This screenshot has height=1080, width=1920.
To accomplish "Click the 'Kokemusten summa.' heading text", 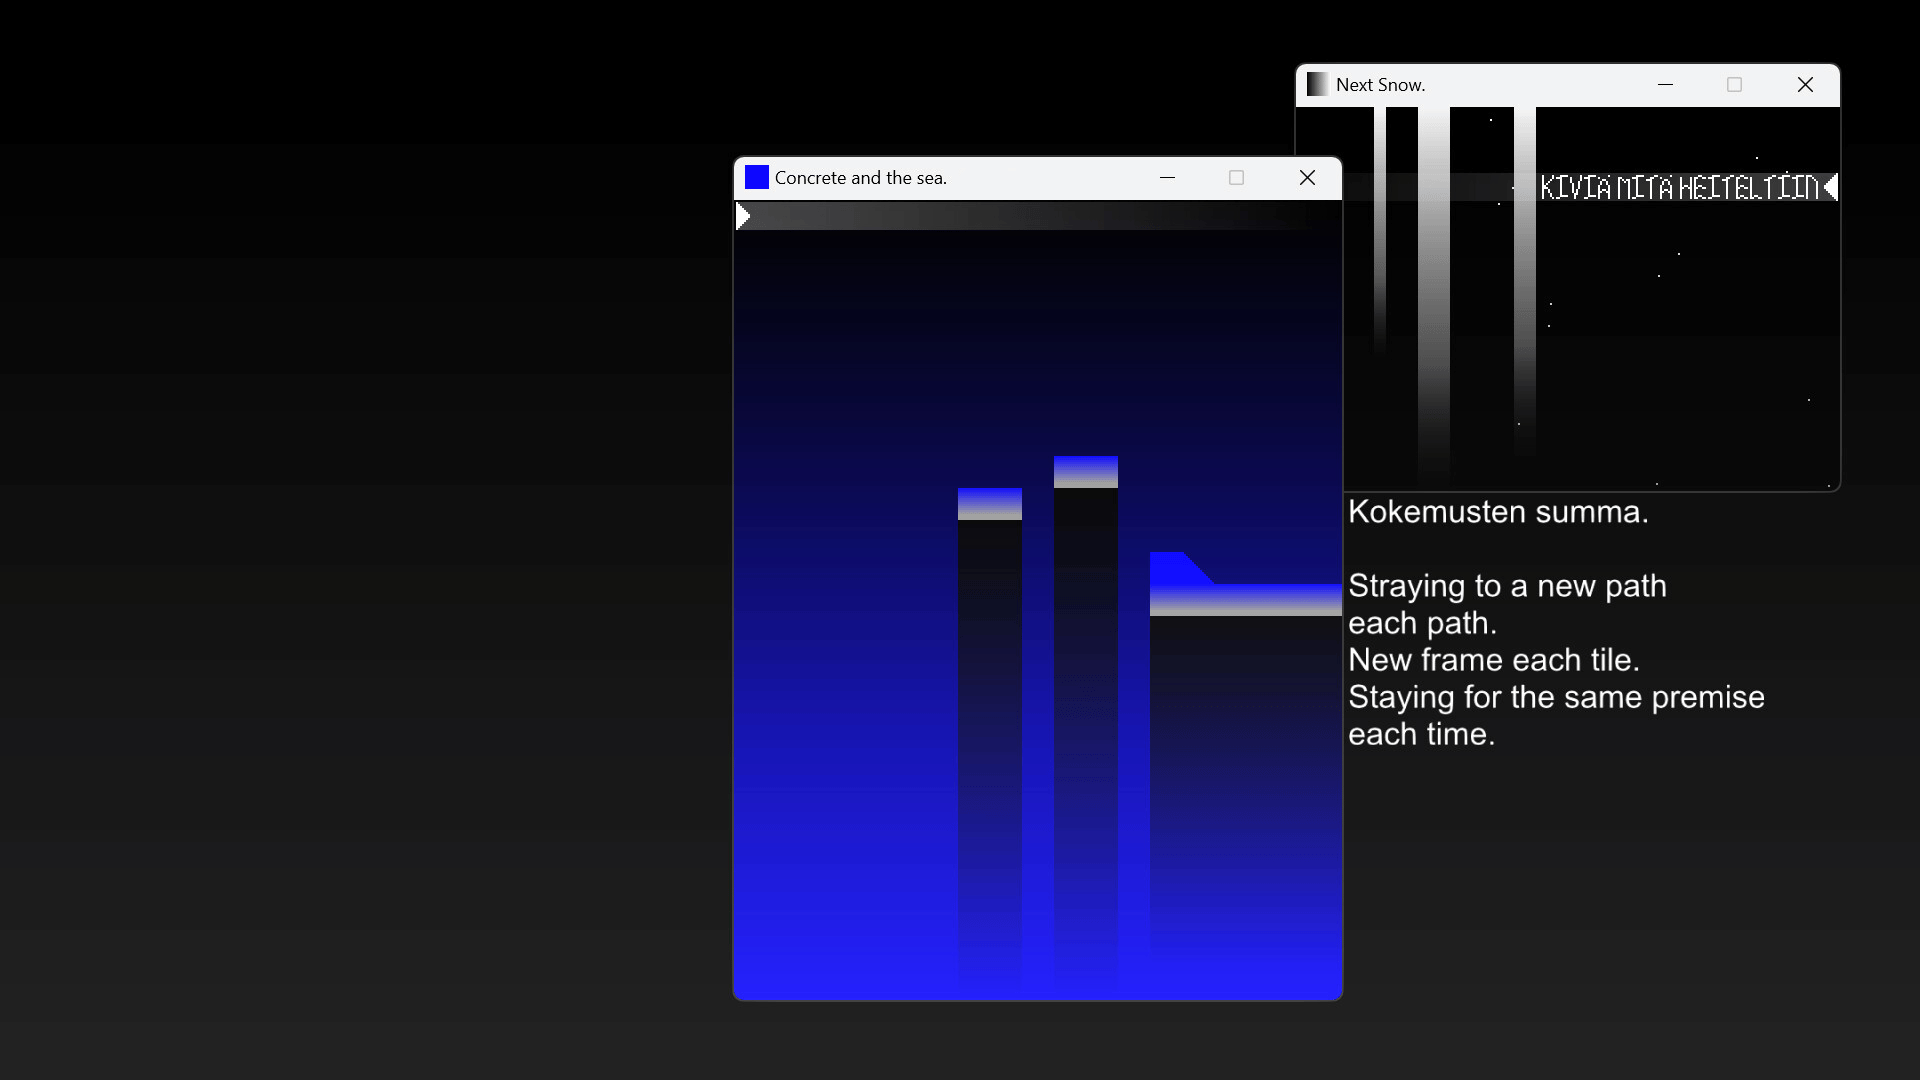I will (1497, 512).
